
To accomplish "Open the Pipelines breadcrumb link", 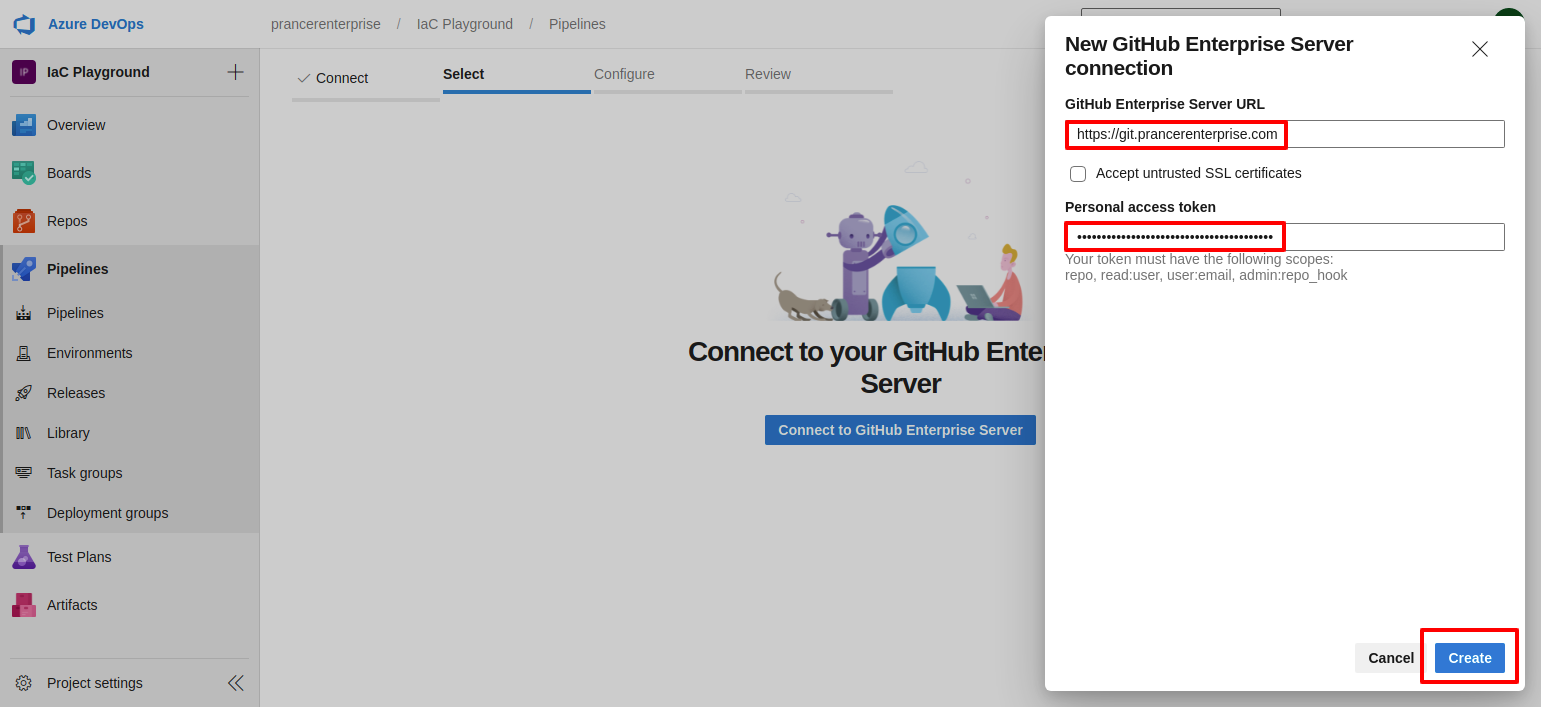I will (x=577, y=24).
